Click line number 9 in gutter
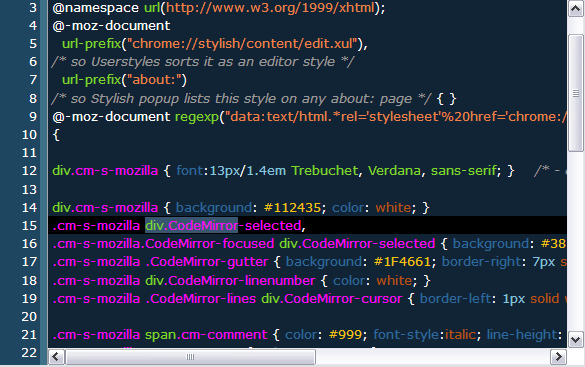 click(33, 117)
